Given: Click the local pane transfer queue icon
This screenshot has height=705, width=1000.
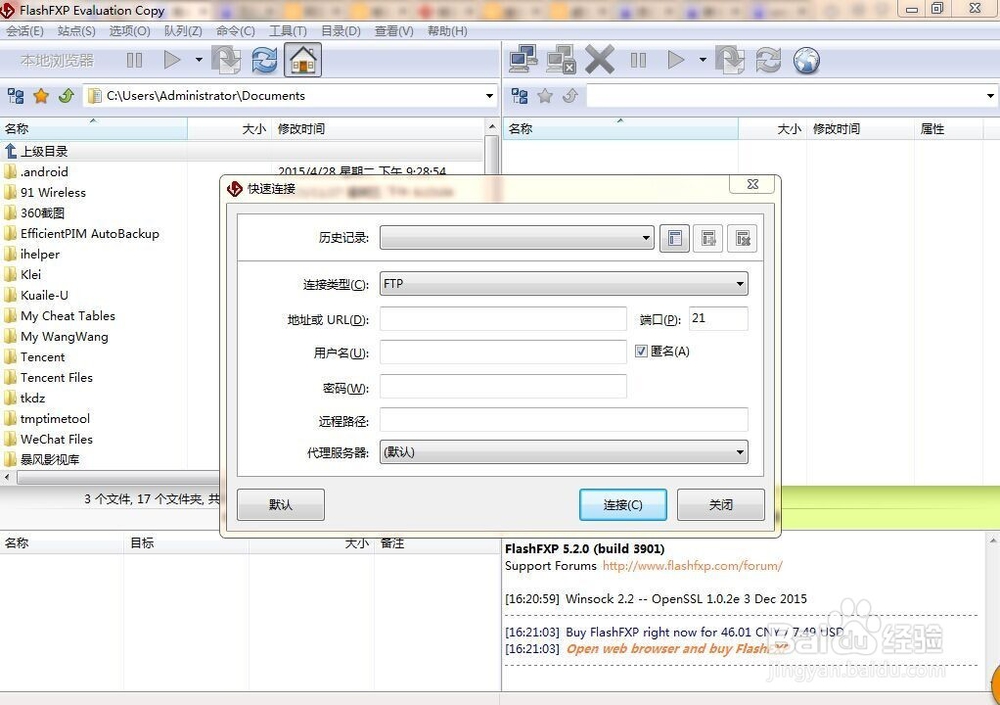Looking at the screenshot, I should click(226, 60).
